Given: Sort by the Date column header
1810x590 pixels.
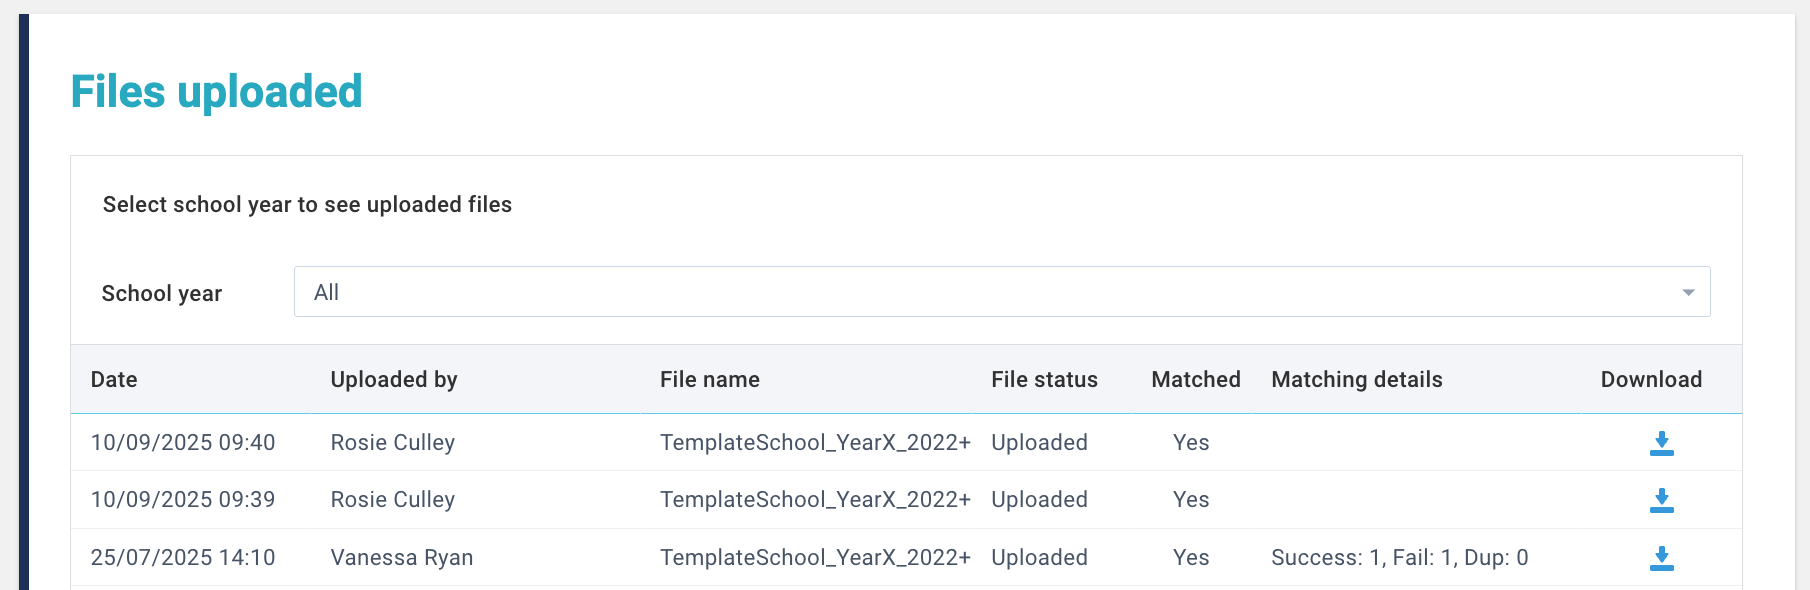Looking at the screenshot, I should pyautogui.click(x=114, y=380).
